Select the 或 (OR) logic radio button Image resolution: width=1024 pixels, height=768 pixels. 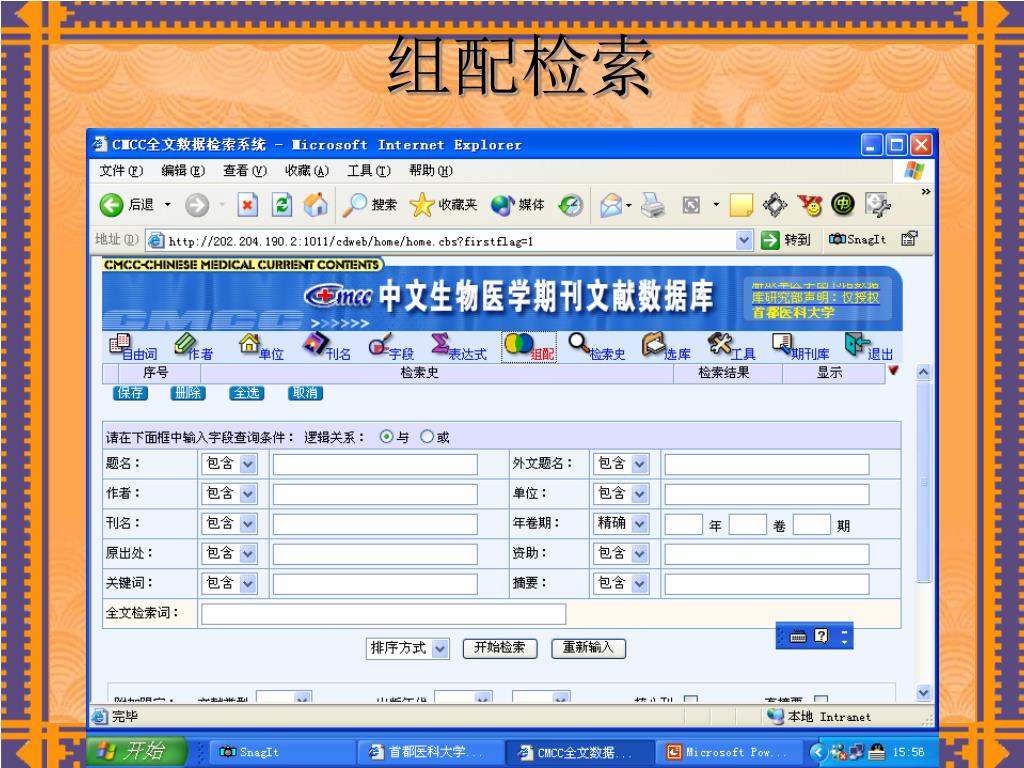coord(426,437)
